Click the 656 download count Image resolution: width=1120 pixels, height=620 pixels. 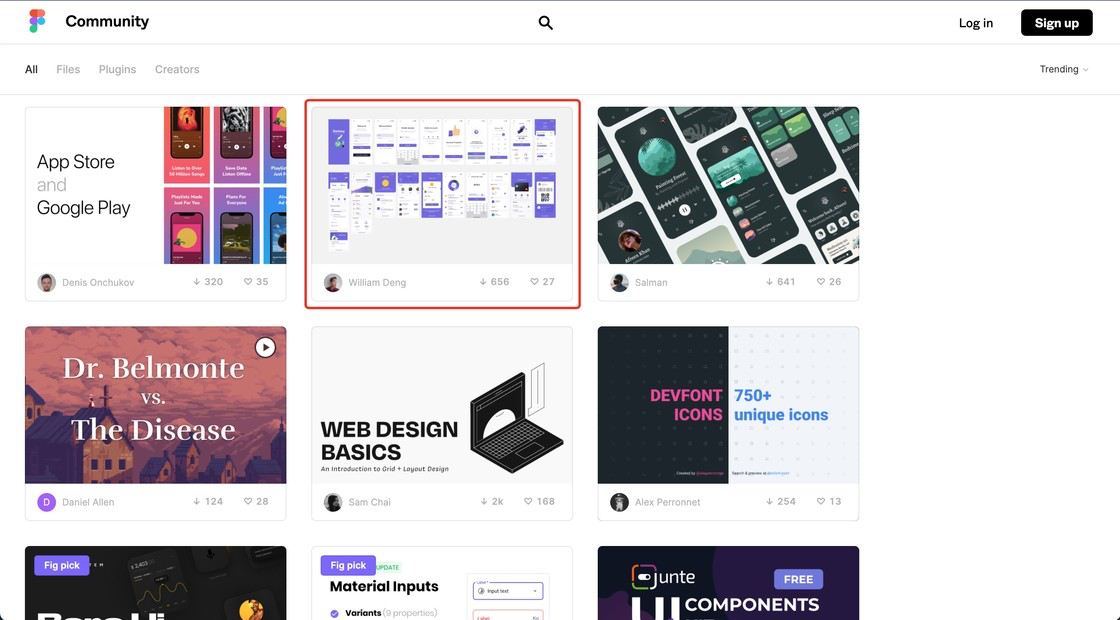click(x=500, y=282)
